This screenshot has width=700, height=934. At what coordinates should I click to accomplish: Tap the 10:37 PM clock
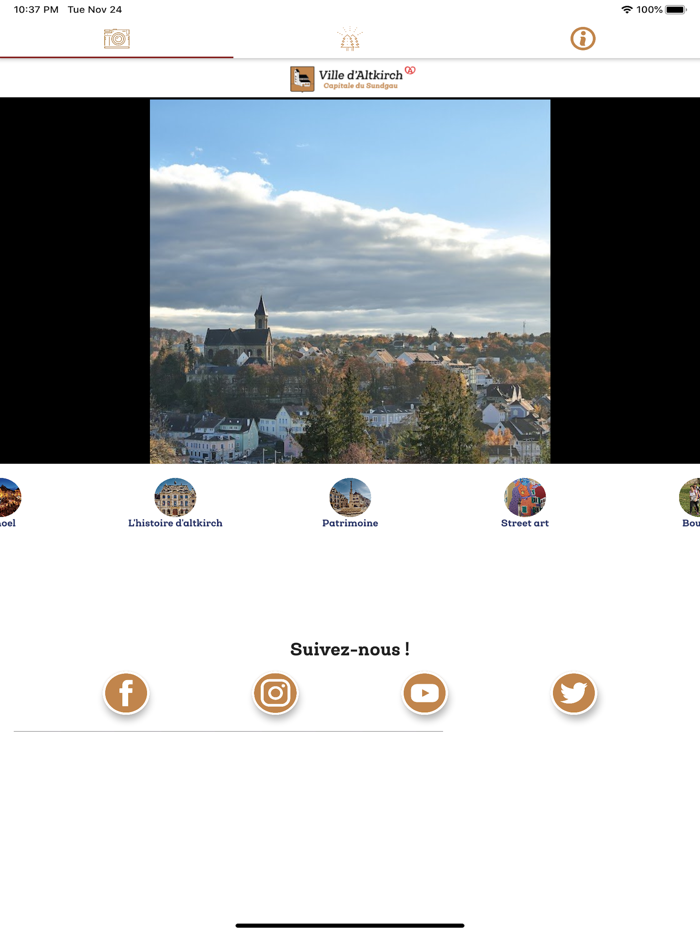(36, 10)
